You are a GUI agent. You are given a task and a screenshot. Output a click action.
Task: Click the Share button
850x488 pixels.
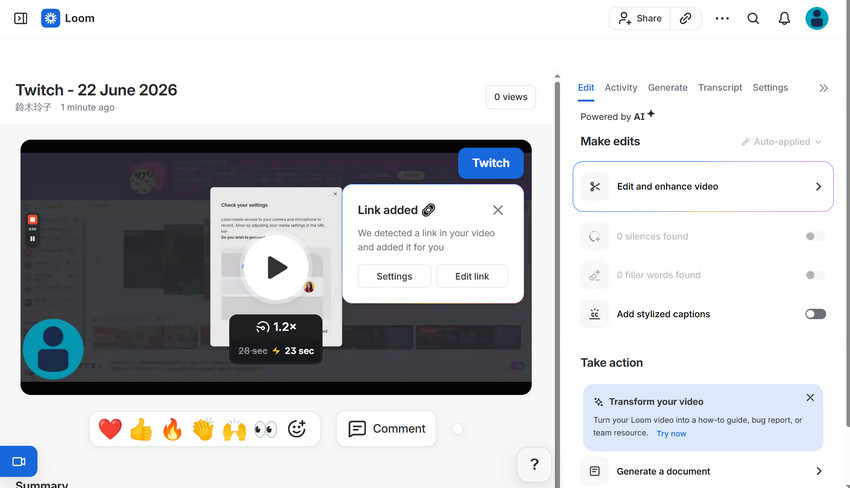pyautogui.click(x=640, y=18)
